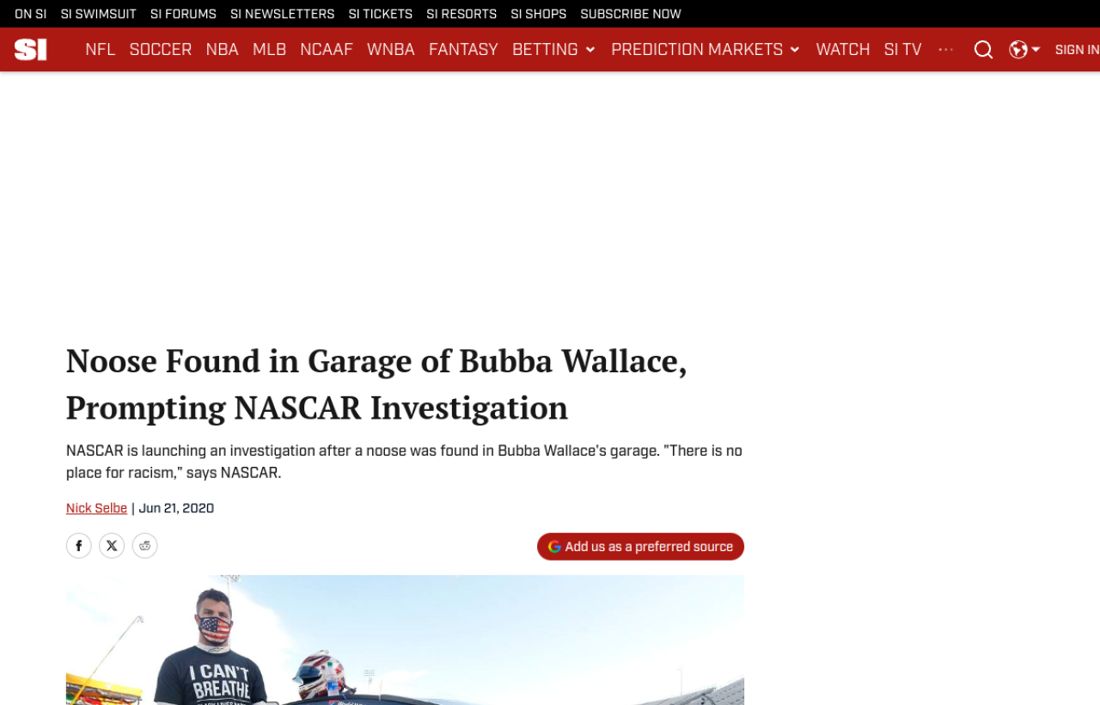Viewport: 1100px width, 705px height.
Task: Visit SI Forums
Action: [183, 14]
